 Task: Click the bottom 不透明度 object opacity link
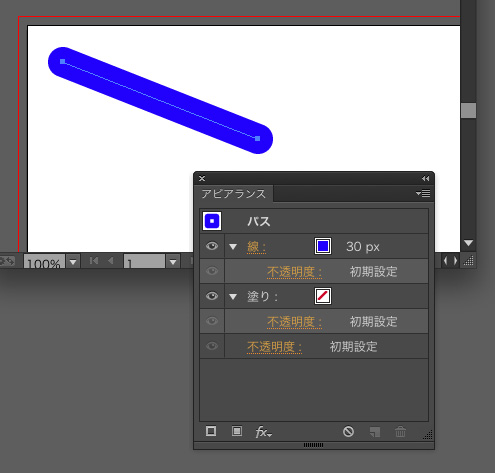(x=274, y=347)
